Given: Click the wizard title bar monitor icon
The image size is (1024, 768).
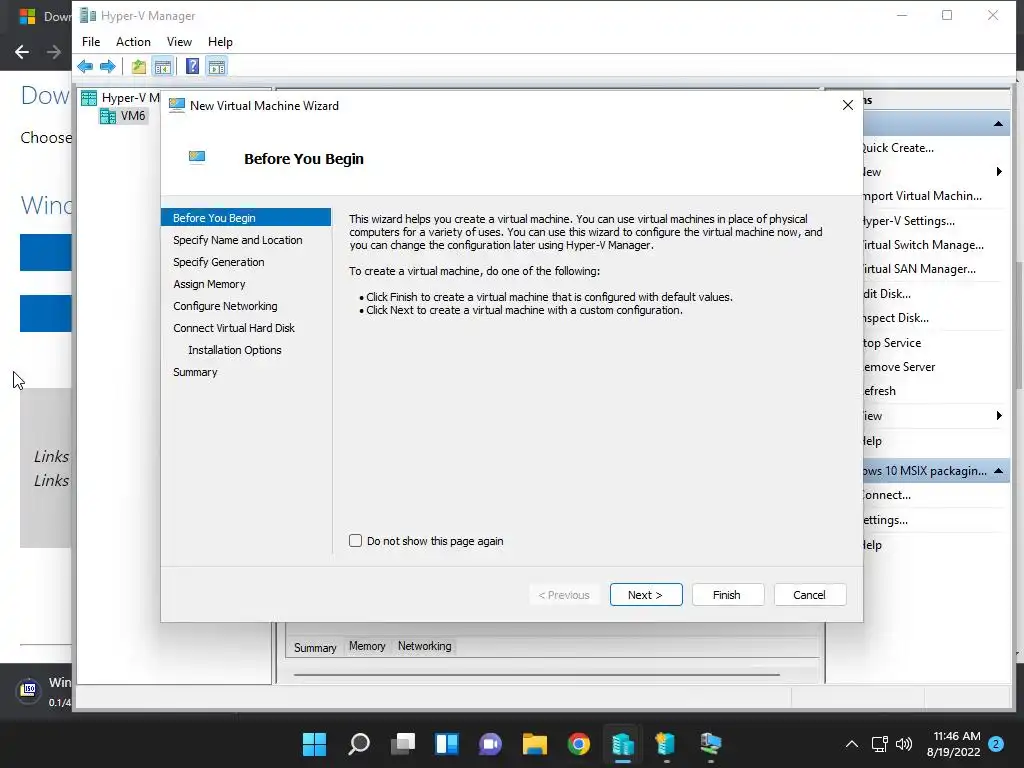Looking at the screenshot, I should 176,105.
